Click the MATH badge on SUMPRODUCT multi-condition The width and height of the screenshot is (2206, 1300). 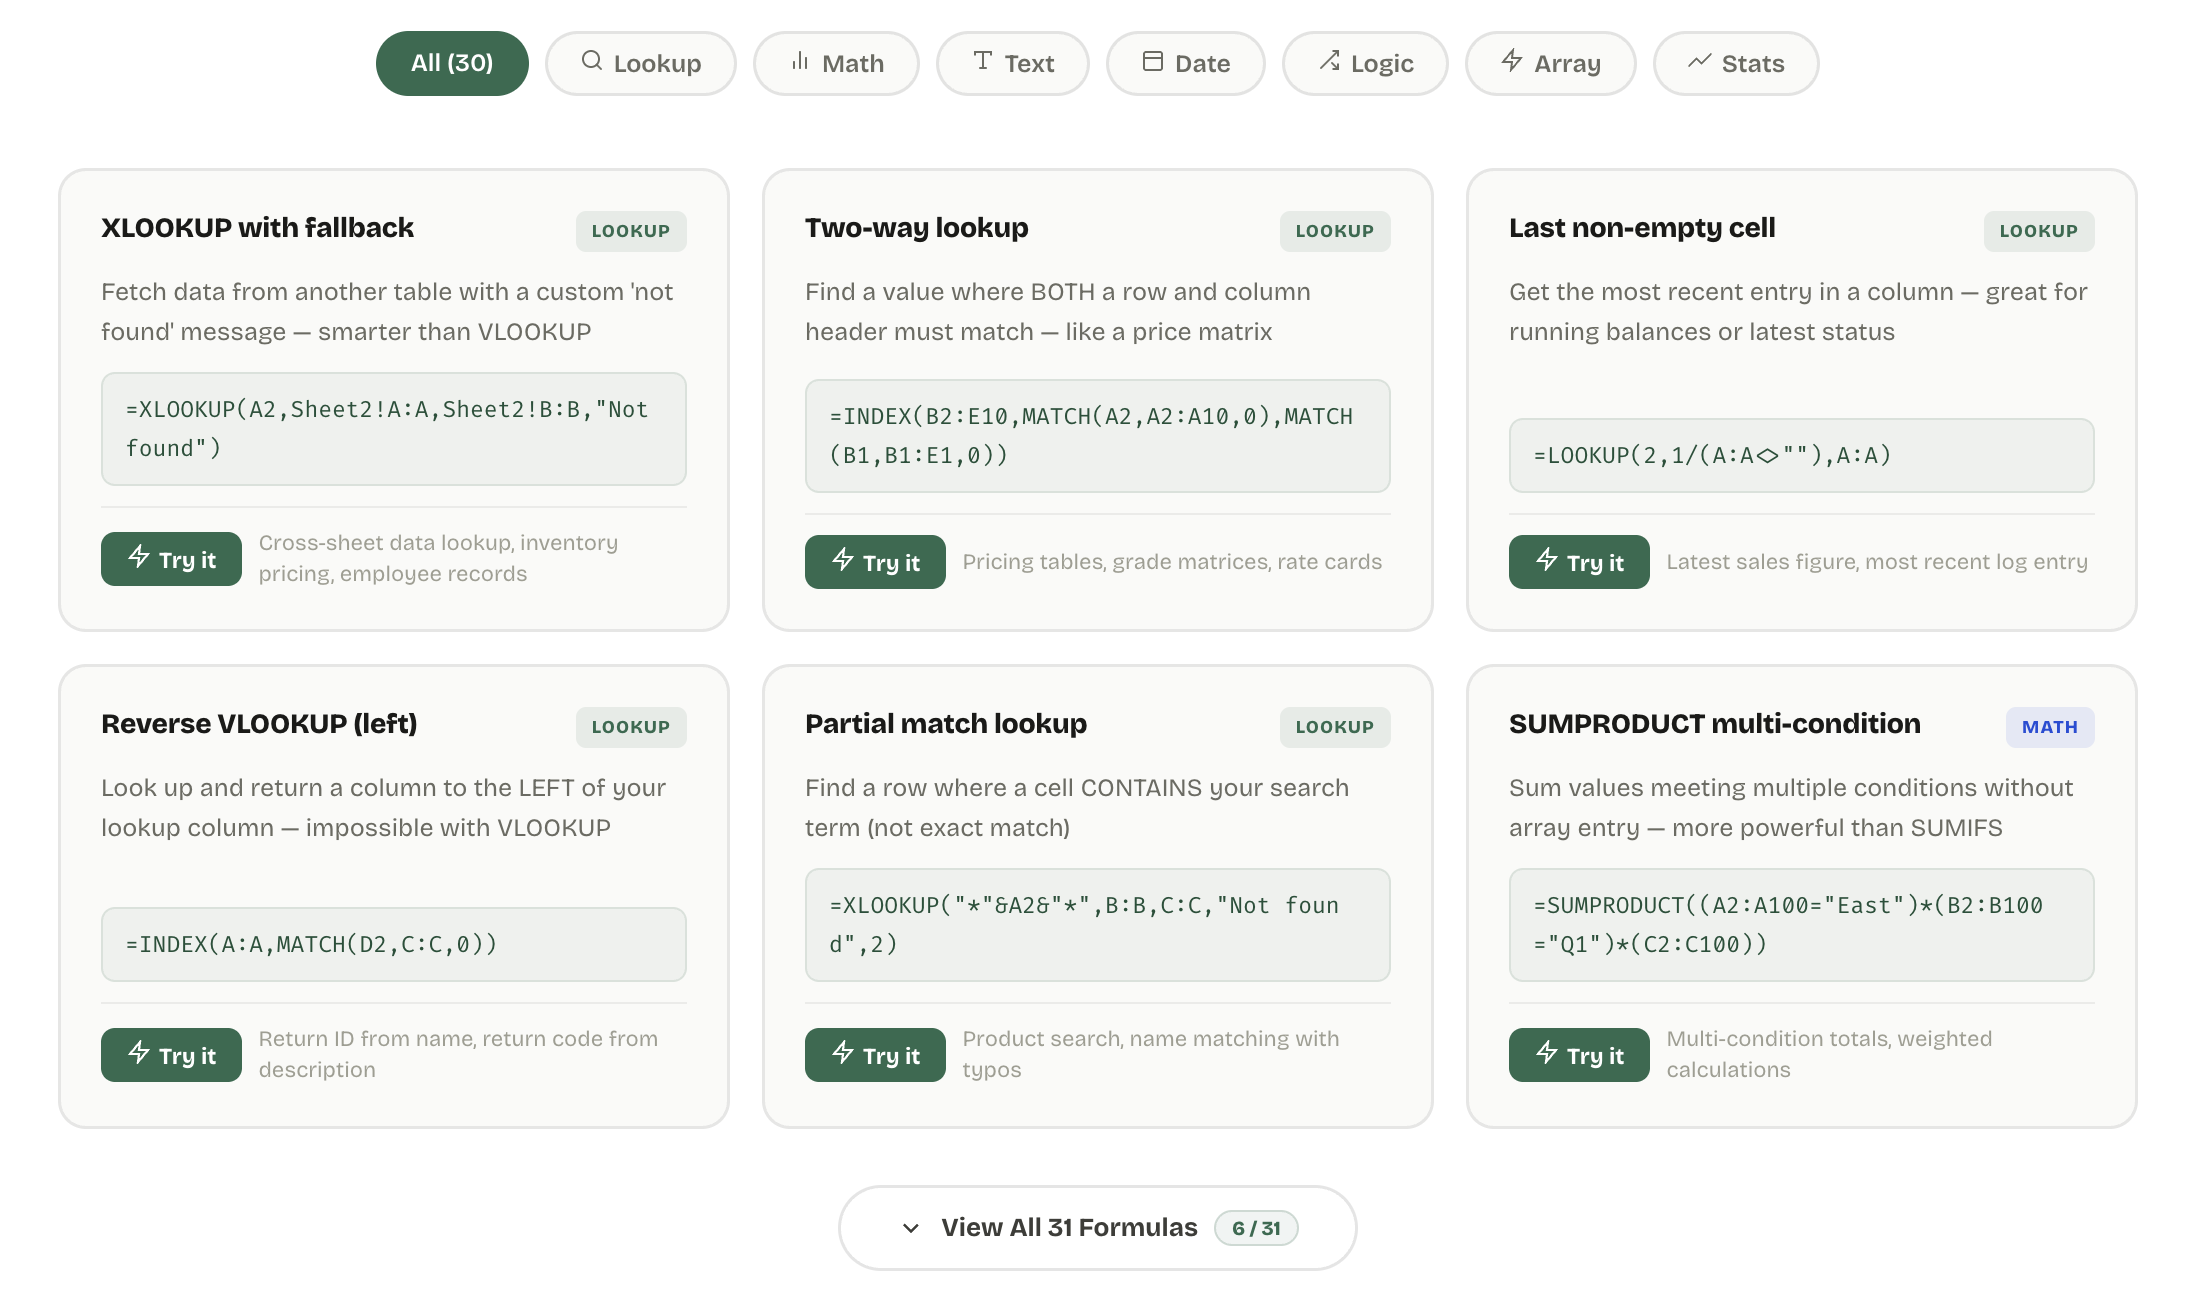2049,727
